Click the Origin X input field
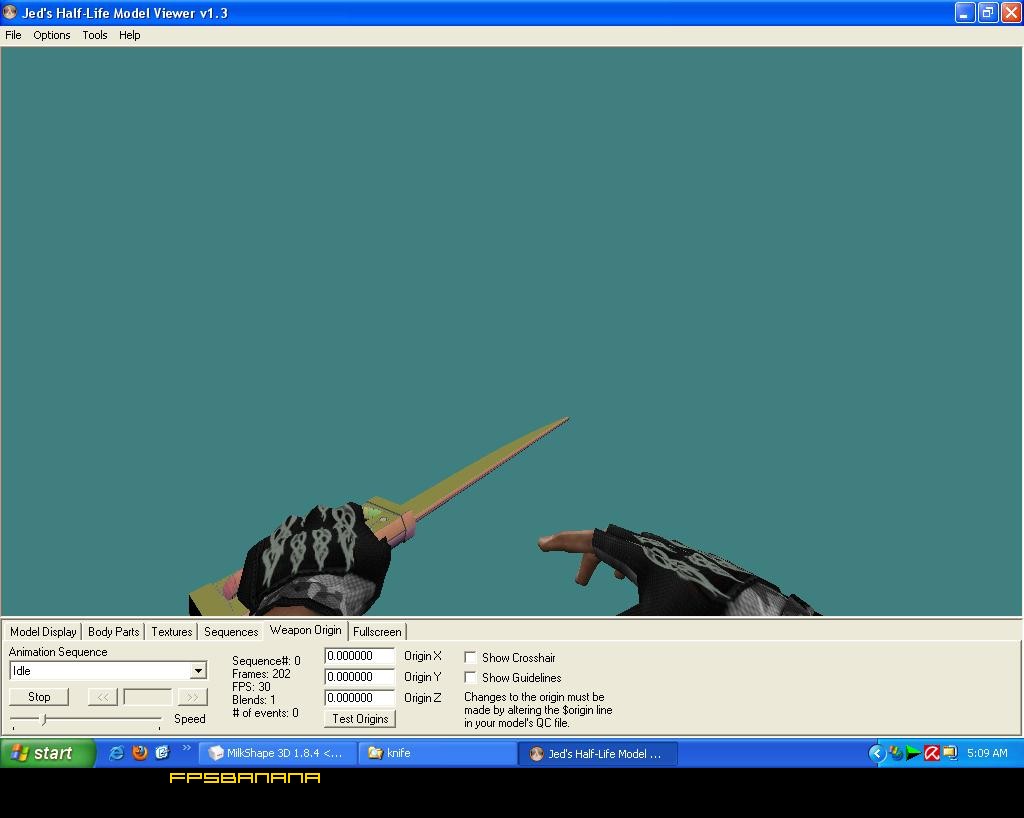Viewport: 1024px width, 818px height. coord(359,656)
